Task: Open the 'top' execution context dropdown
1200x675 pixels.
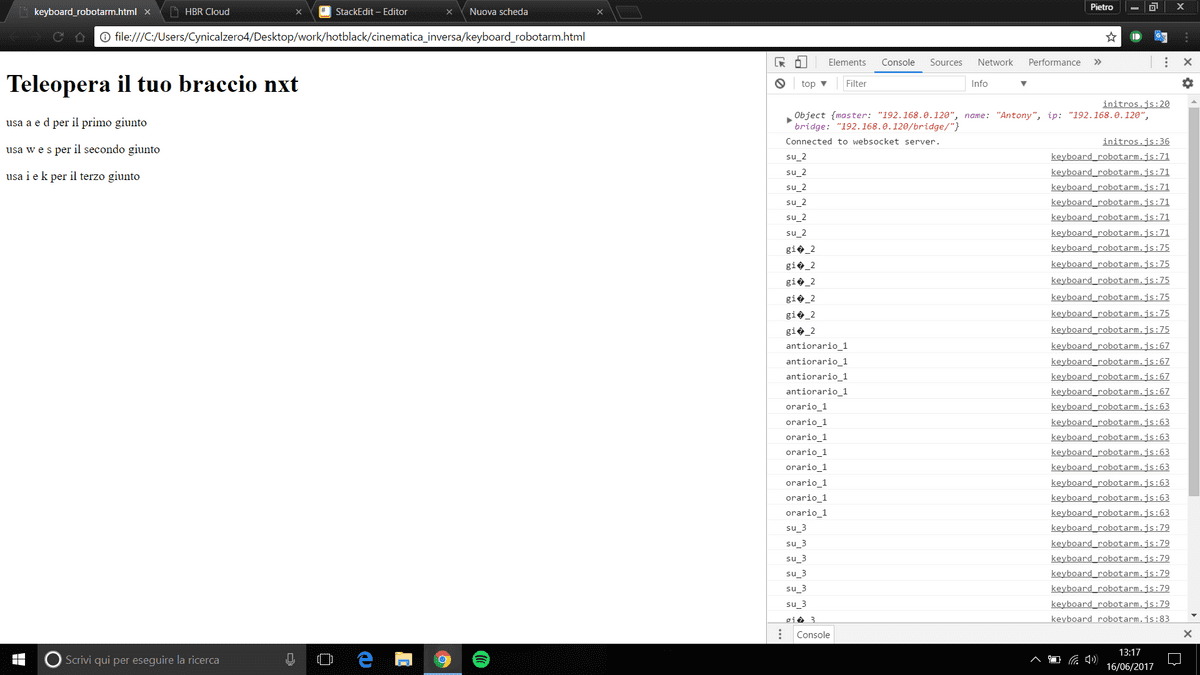Action: [814, 84]
